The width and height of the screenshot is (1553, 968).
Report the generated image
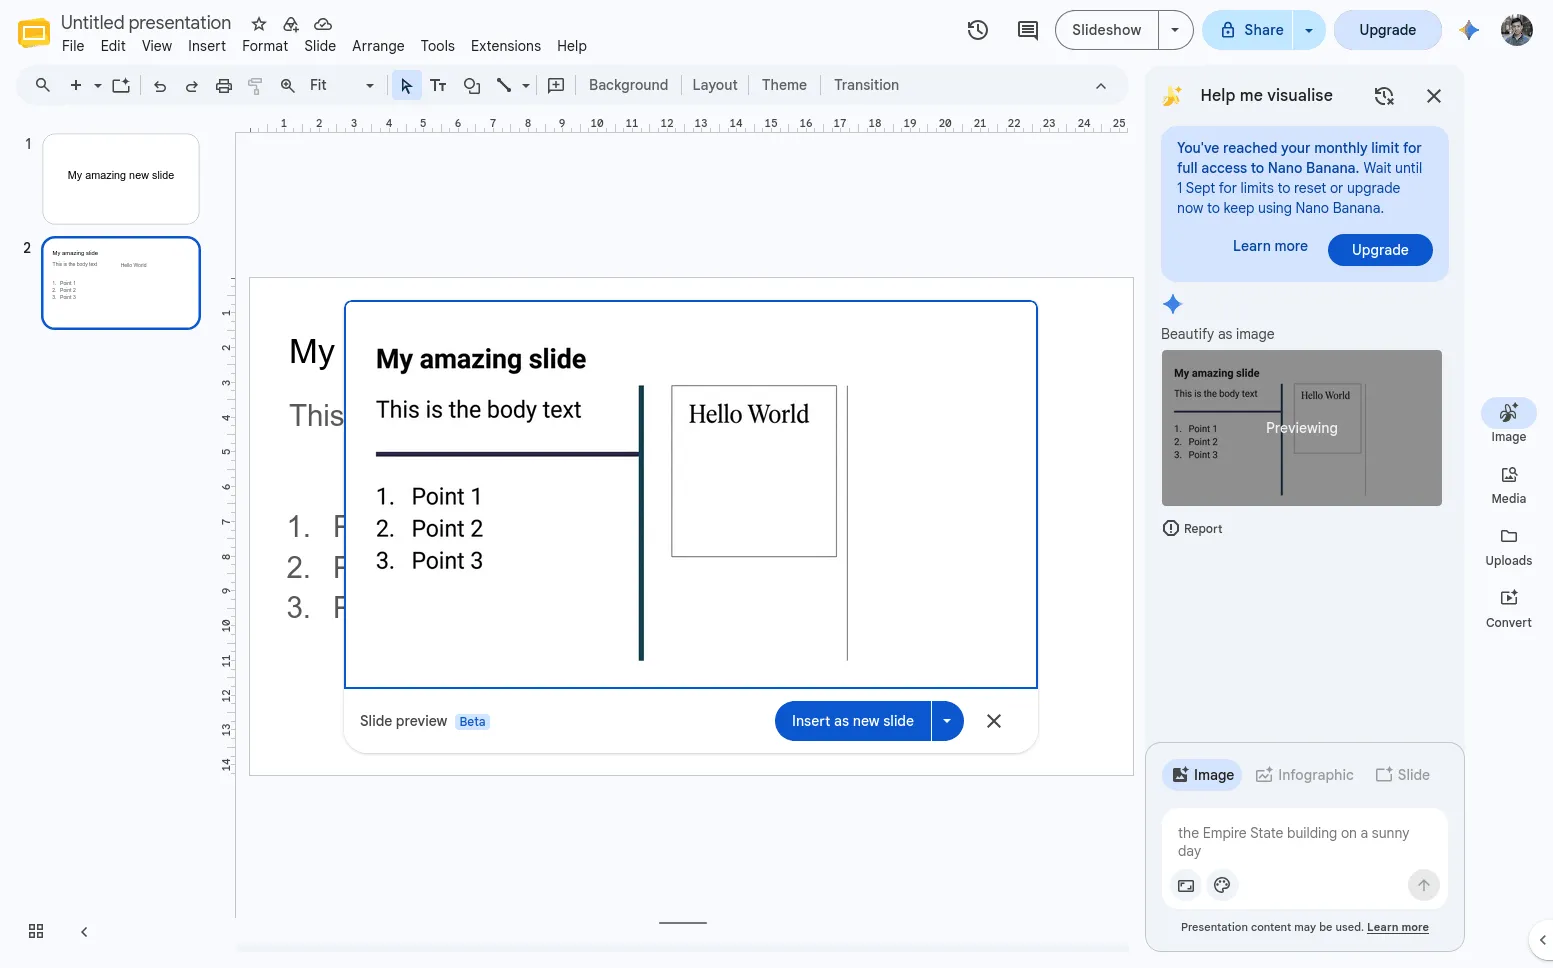point(1193,529)
